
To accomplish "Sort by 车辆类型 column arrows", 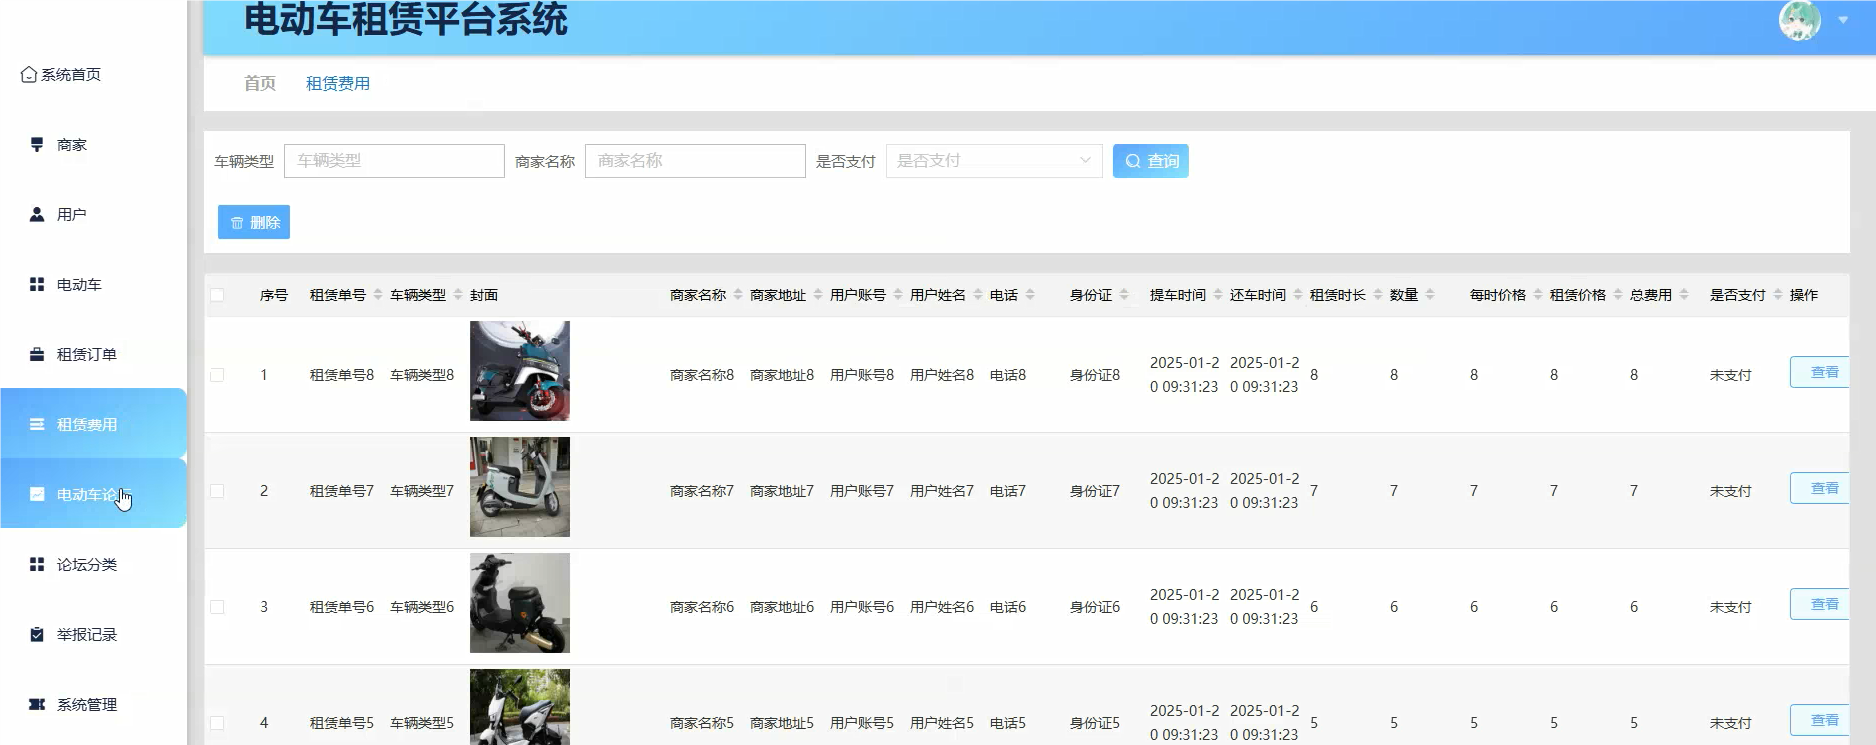I will click(x=458, y=295).
